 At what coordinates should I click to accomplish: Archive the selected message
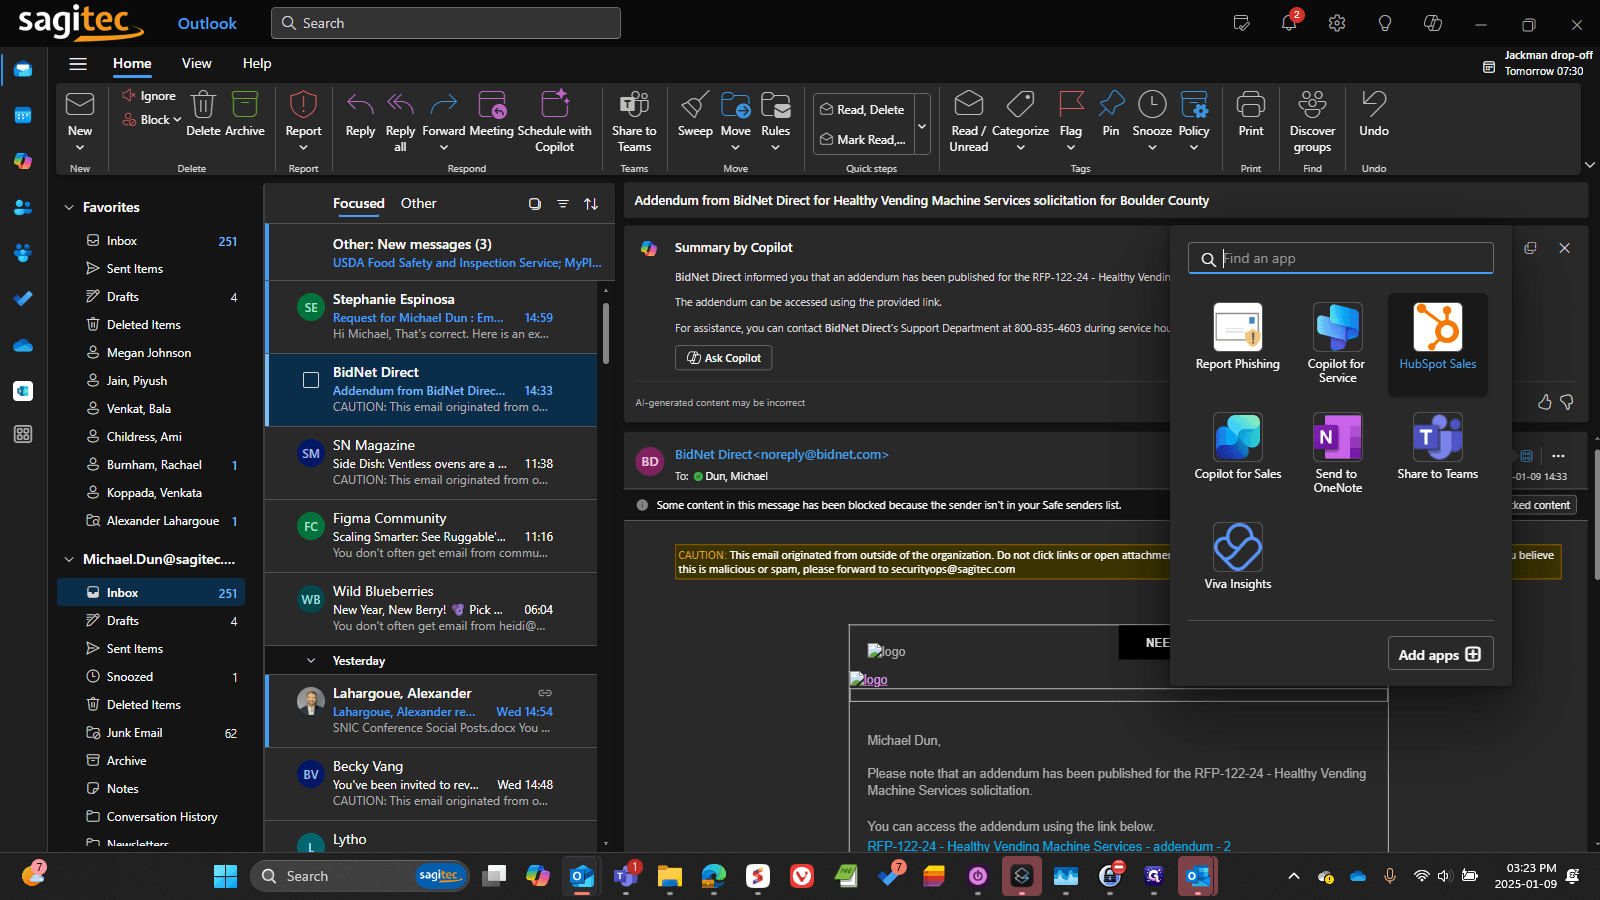coord(245,113)
